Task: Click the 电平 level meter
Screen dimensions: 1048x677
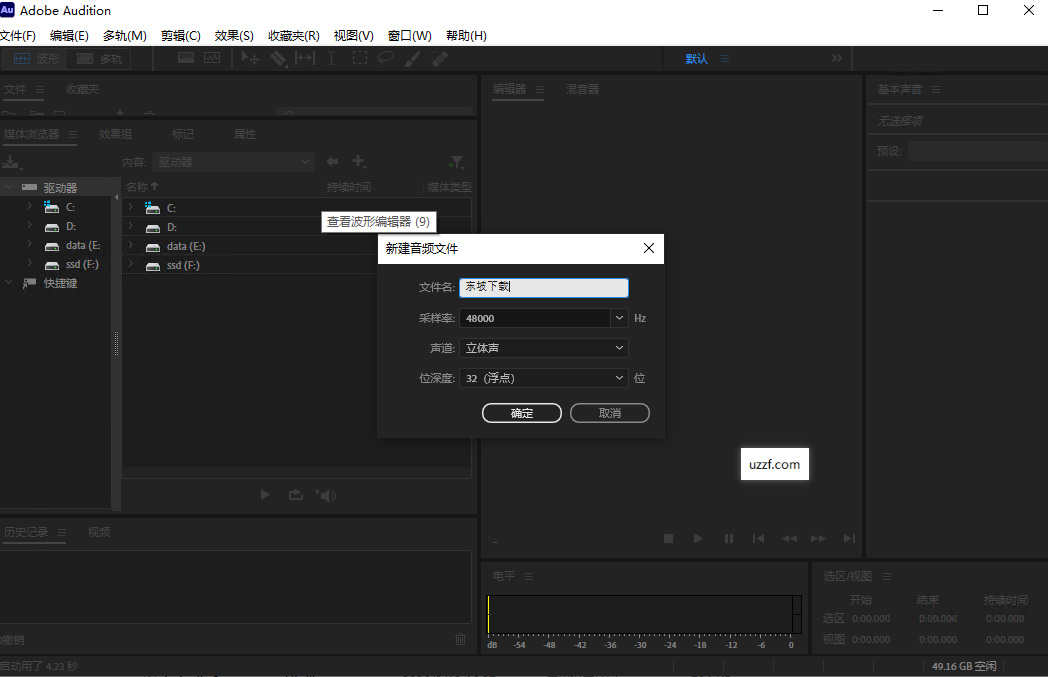Action: click(640, 614)
